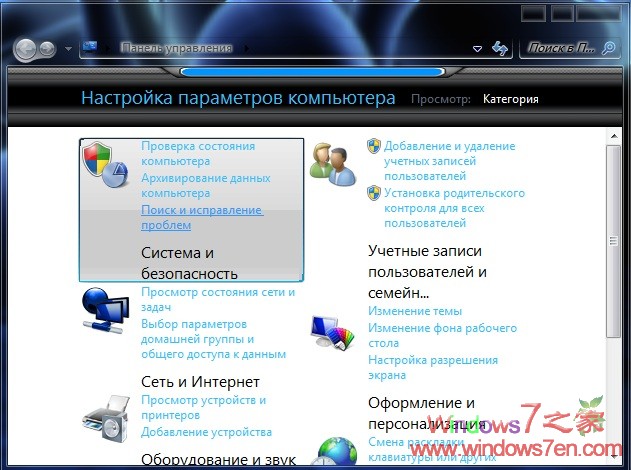The height and width of the screenshot is (470, 631).
Task: Click the window minimize button
Action: click(x=533, y=14)
